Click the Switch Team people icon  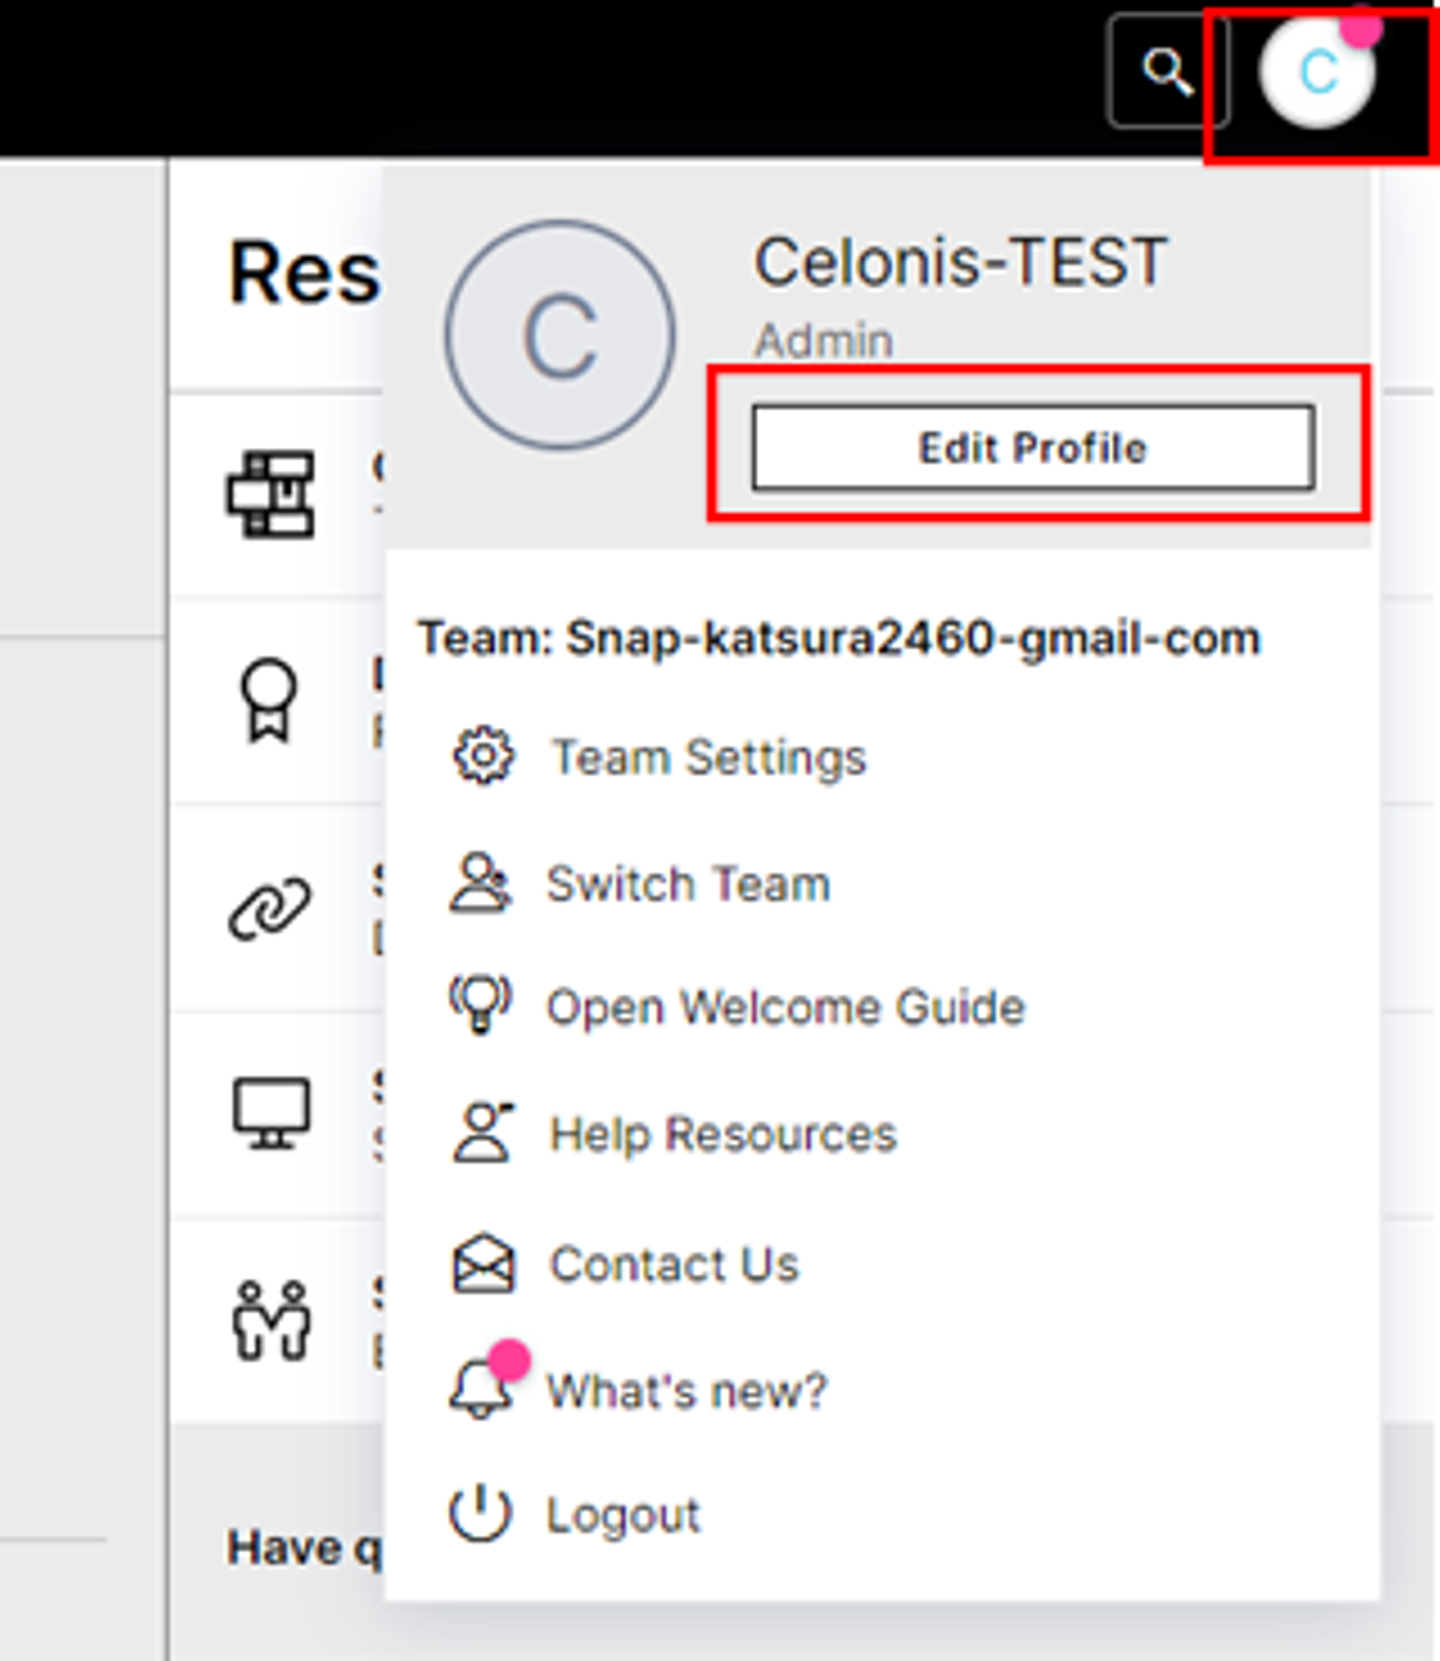(480, 883)
